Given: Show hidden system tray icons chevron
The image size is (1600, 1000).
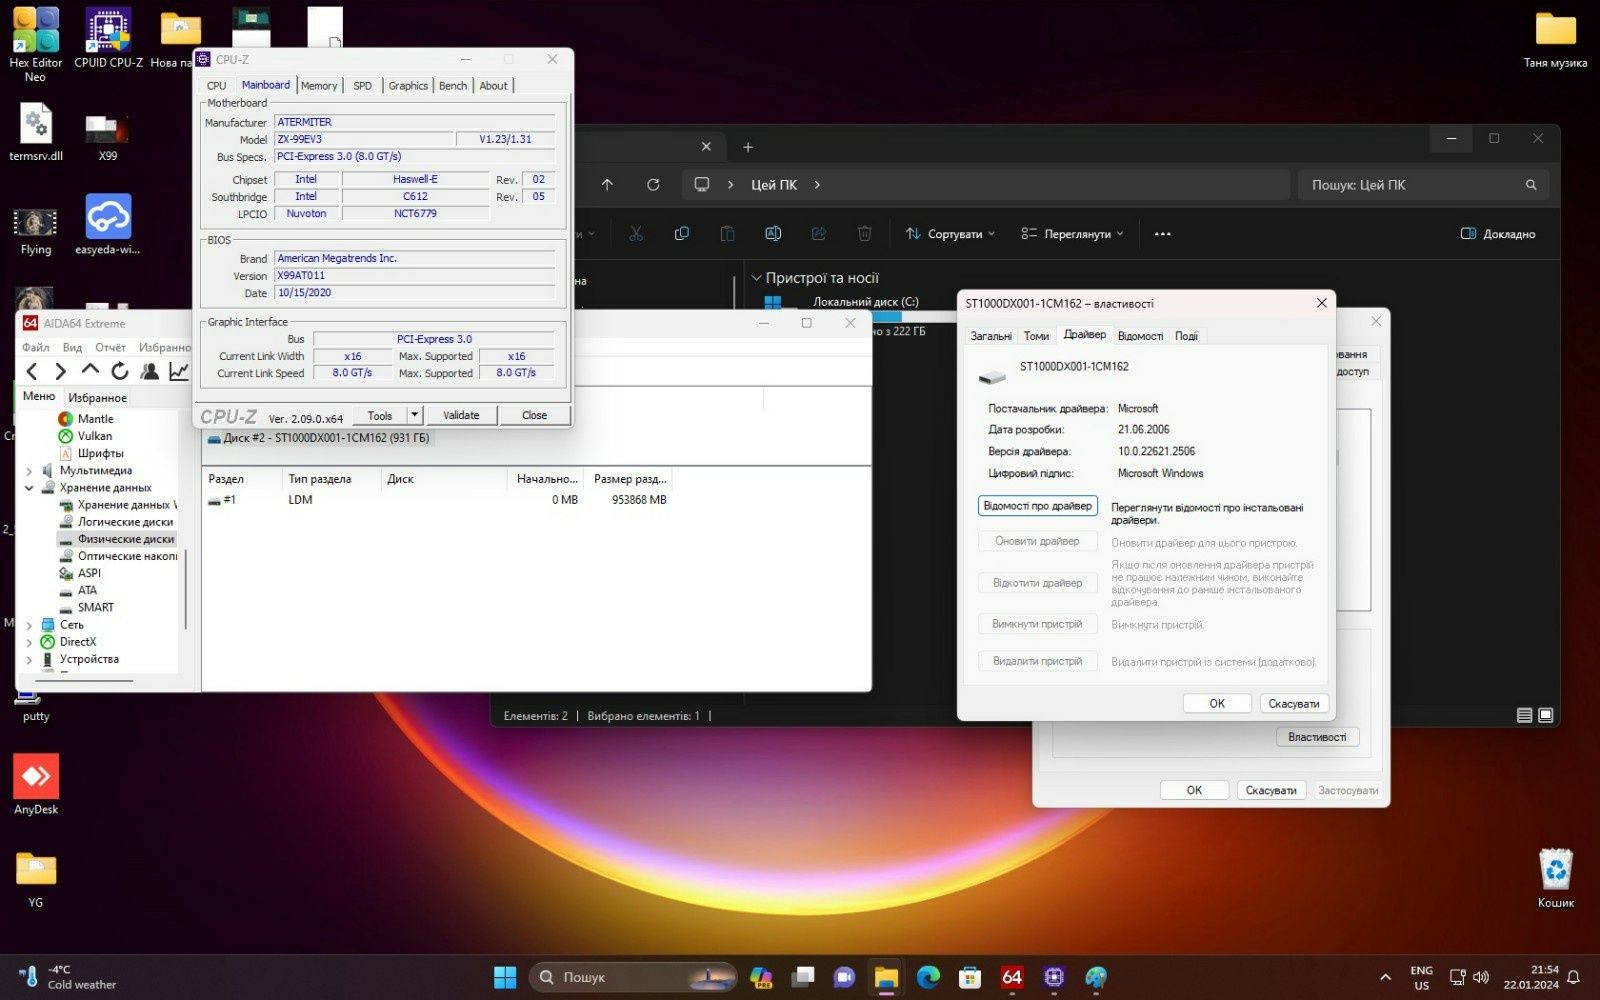Looking at the screenshot, I should 1385,977.
